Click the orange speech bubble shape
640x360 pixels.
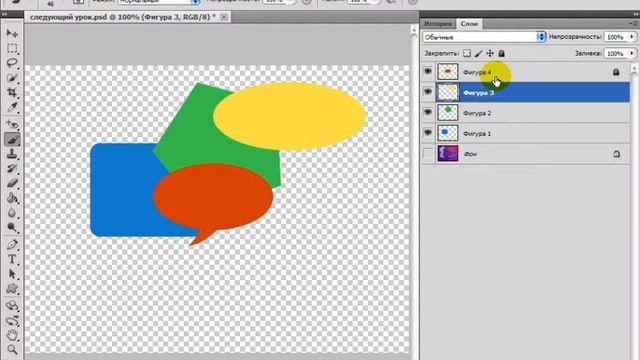213,198
